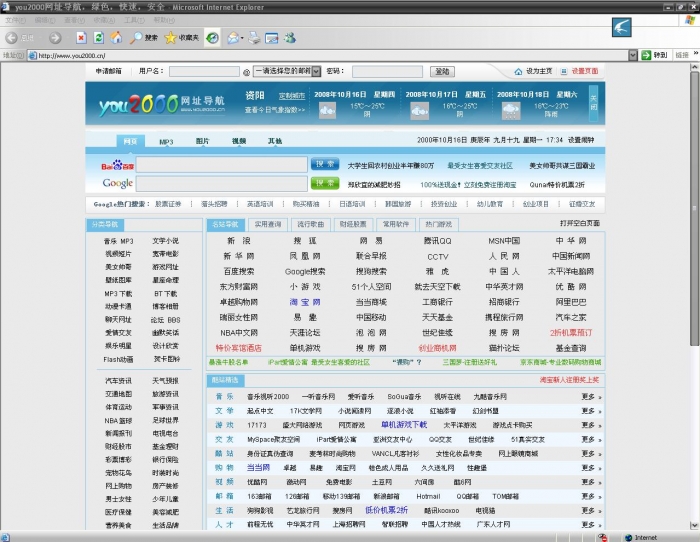Focus the 用户名 username field
700x542 pixels.
(204, 71)
